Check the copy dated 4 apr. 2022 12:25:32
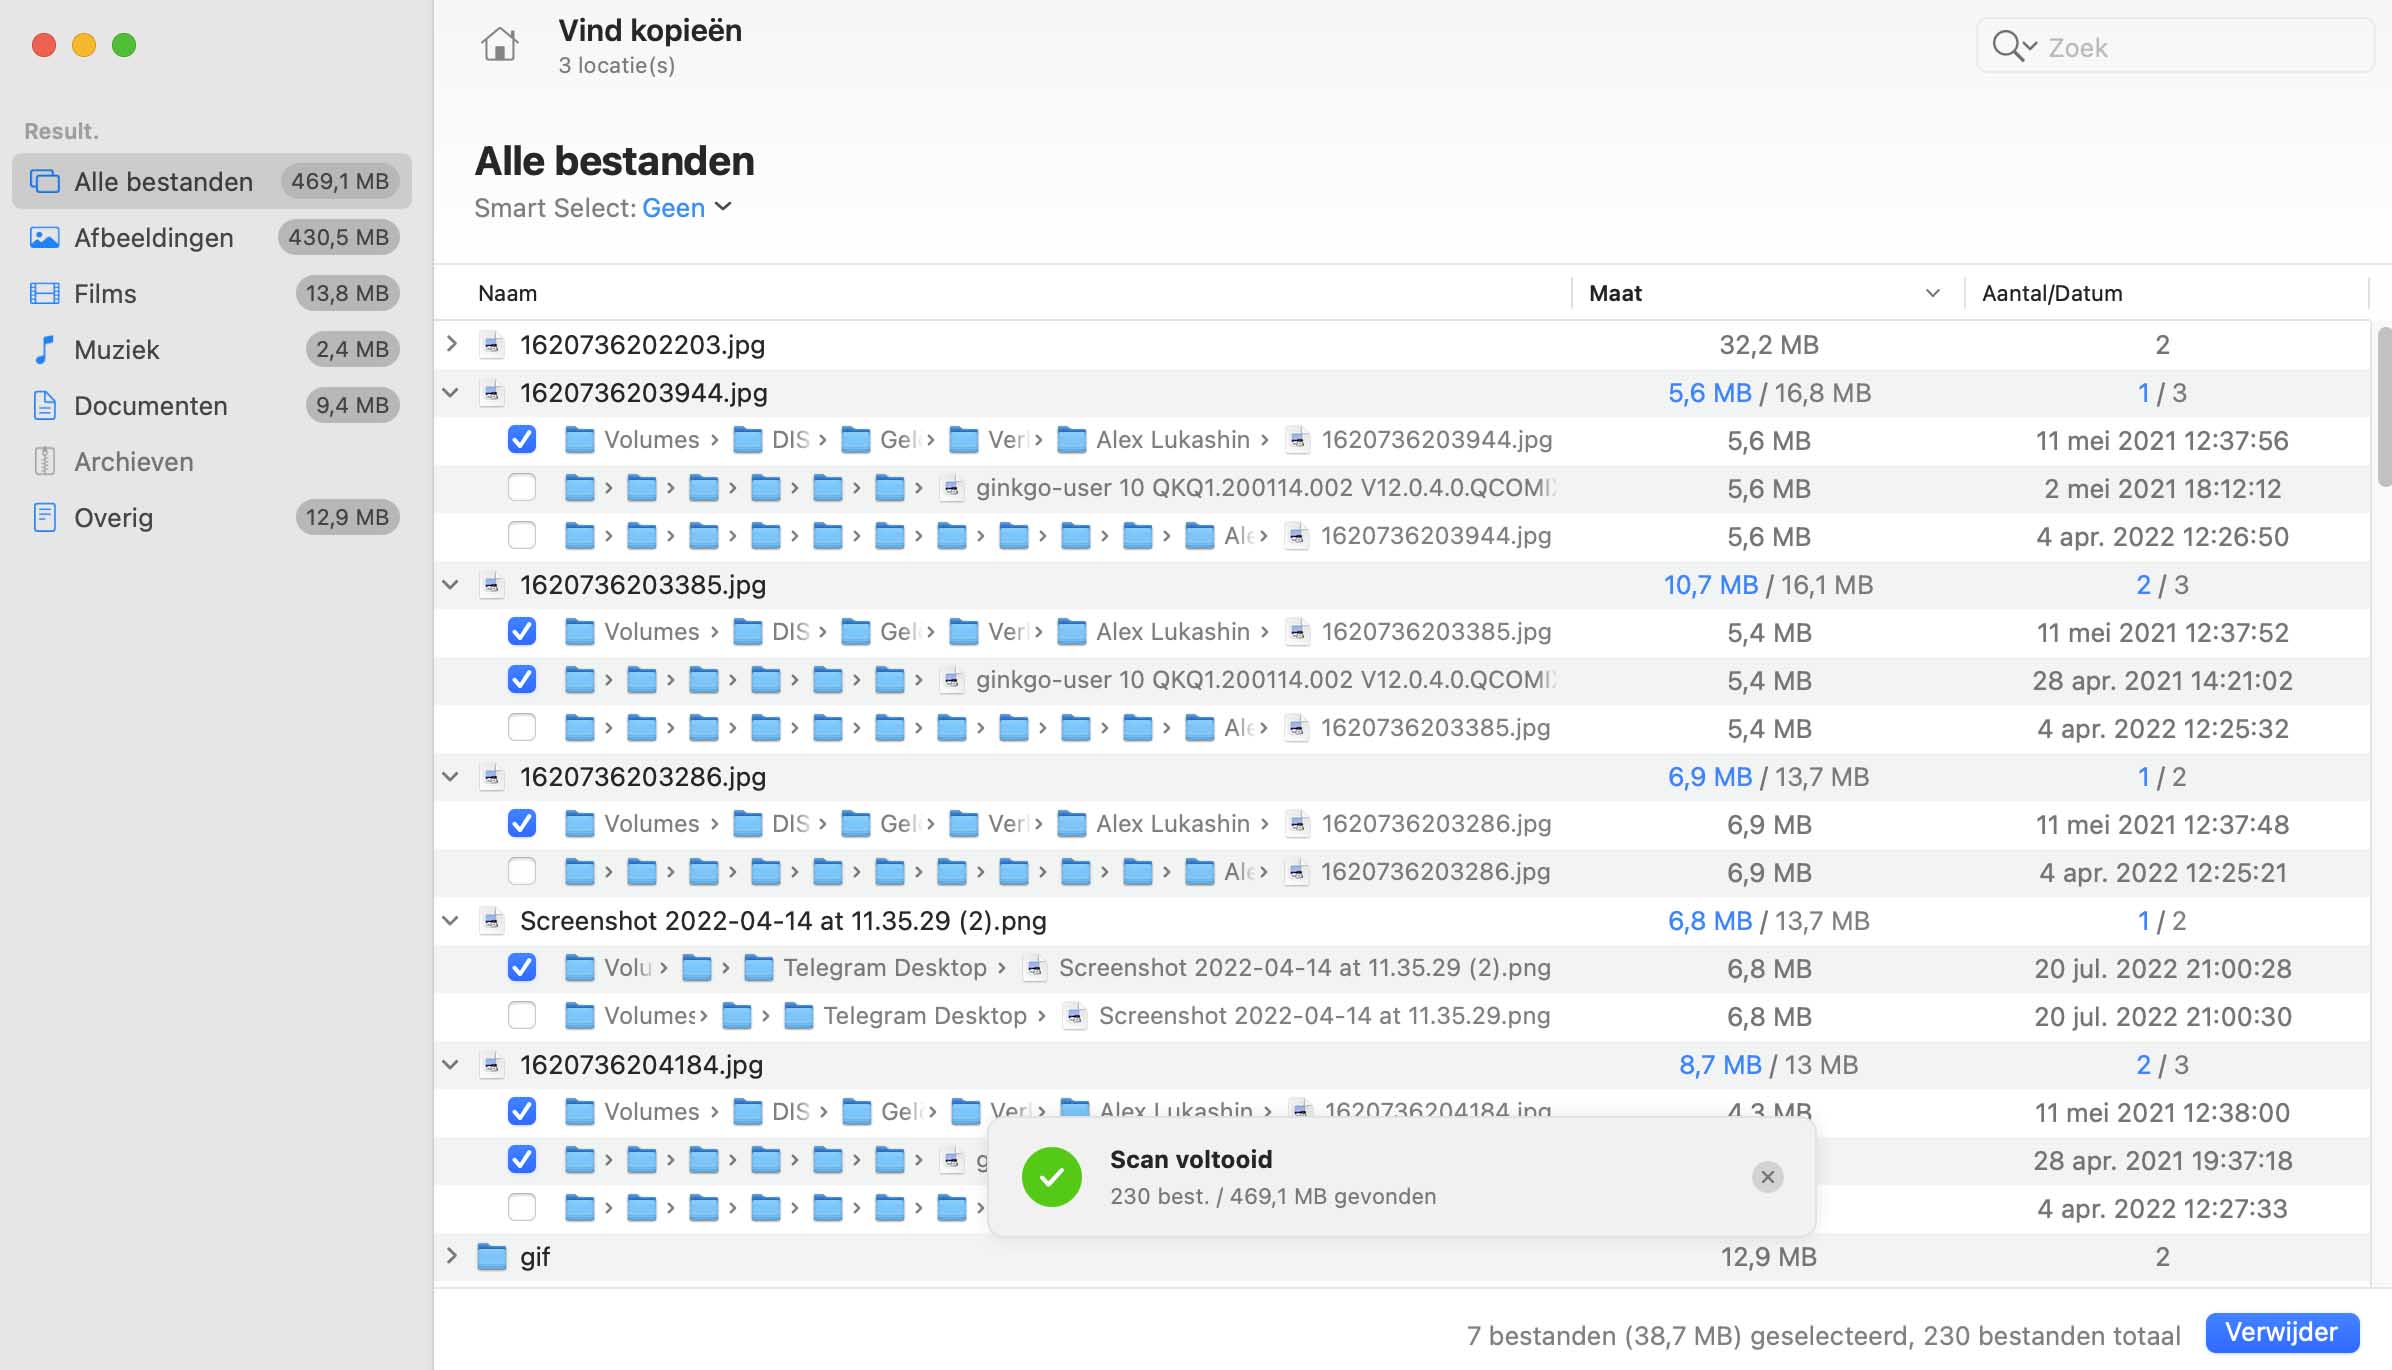Screen dimensions: 2392x1370 522,728
